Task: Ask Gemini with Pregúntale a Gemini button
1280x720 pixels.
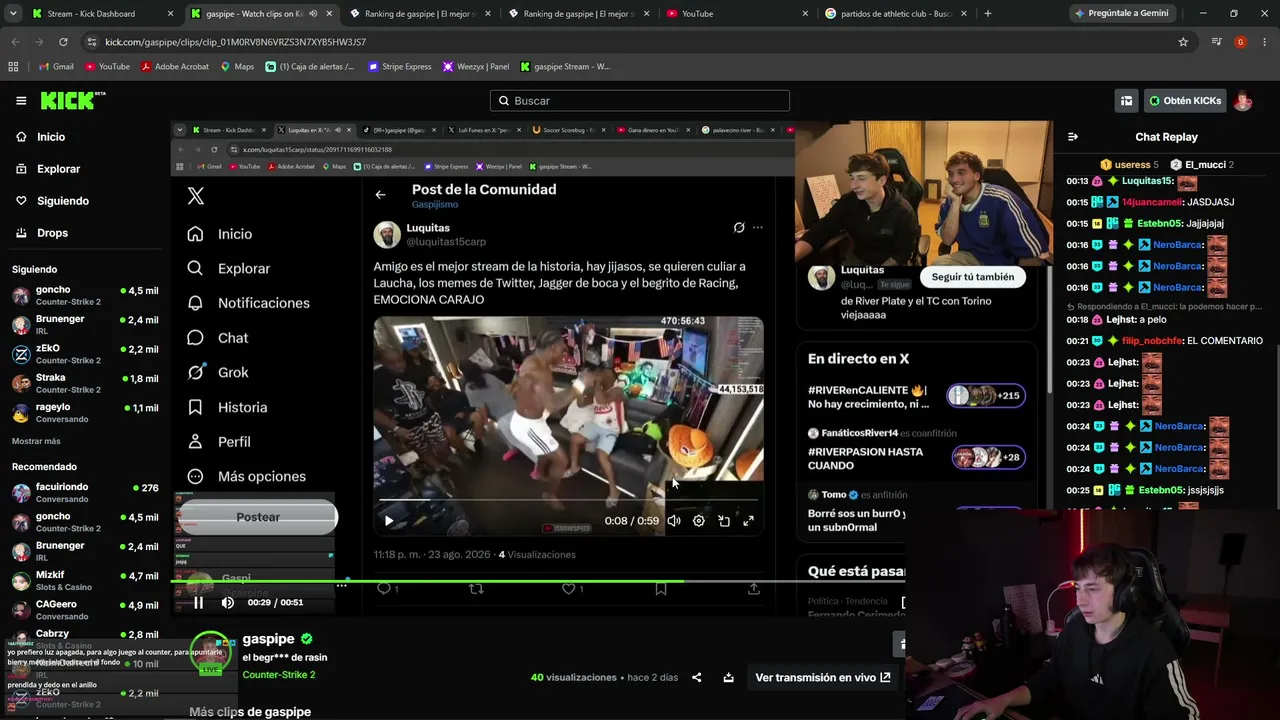Action: pos(1121,14)
